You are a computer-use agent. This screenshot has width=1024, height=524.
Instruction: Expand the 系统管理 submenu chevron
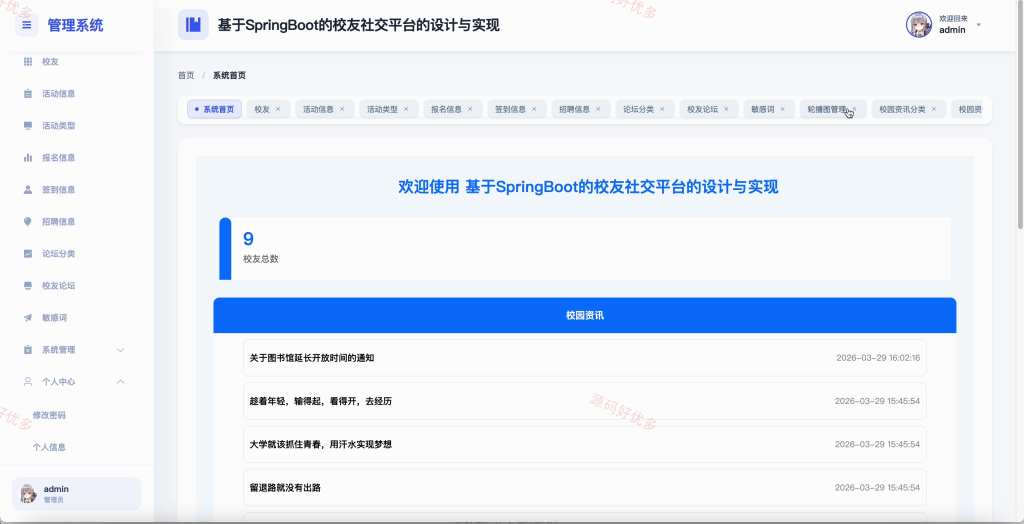point(120,350)
